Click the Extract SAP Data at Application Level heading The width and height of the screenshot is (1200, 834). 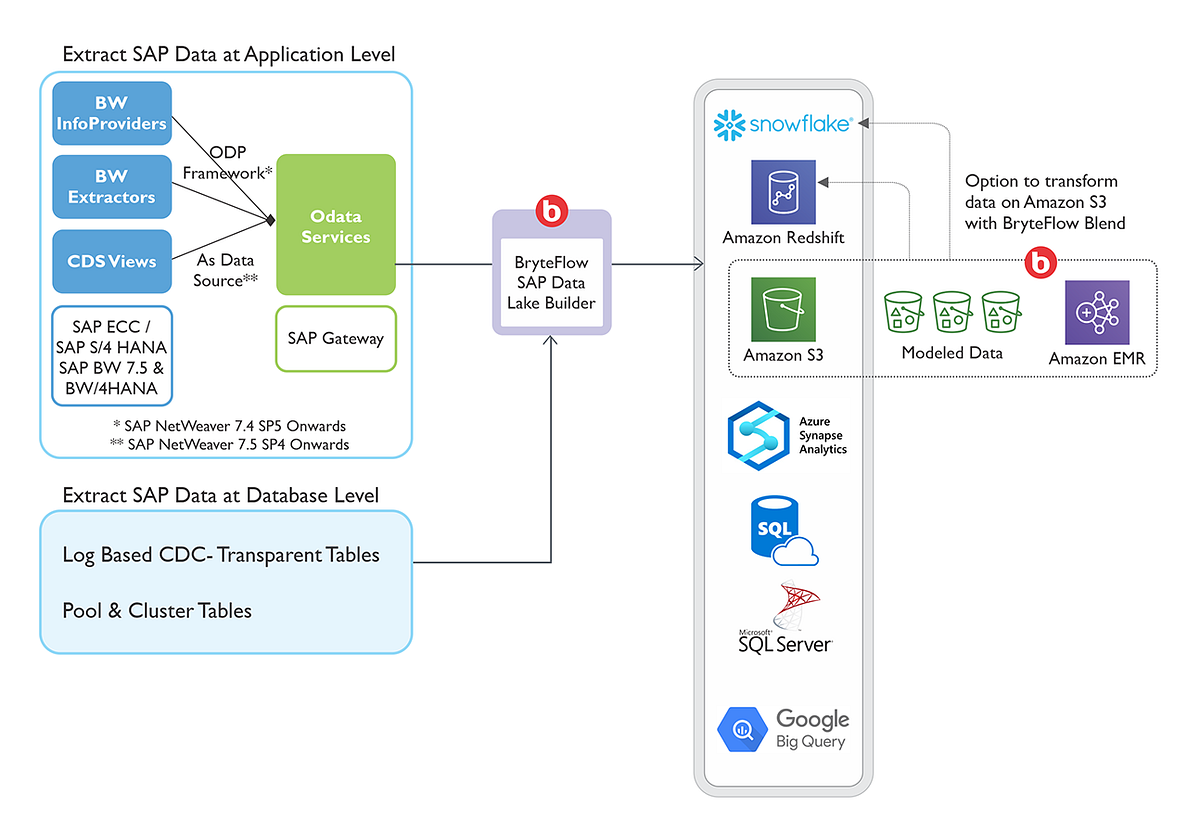coord(229,54)
